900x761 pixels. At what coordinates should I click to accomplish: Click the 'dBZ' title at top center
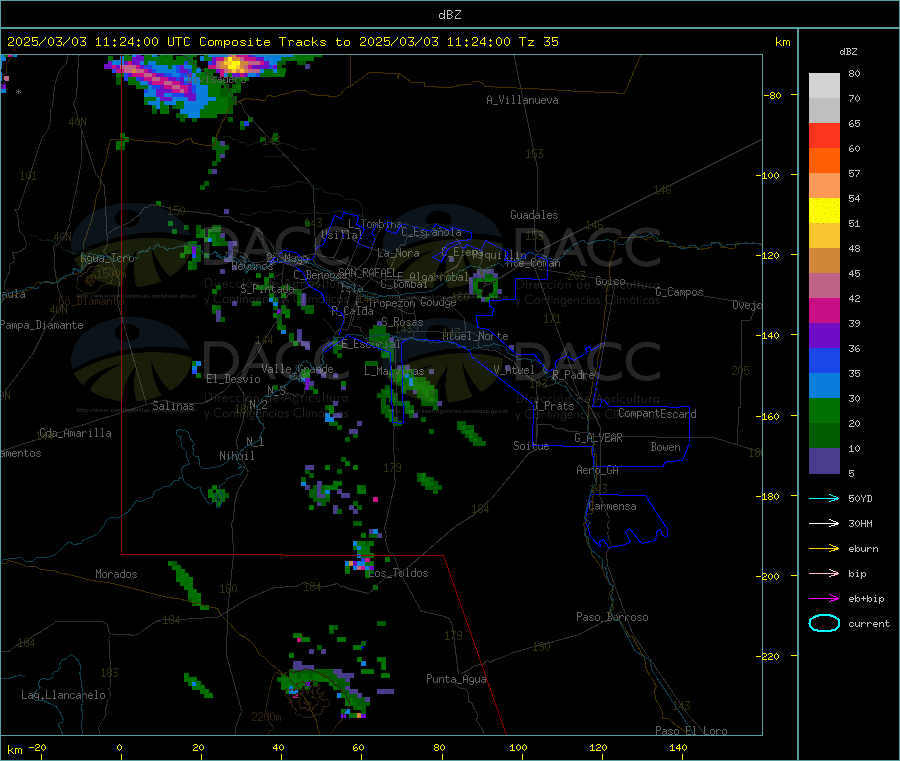click(x=449, y=15)
